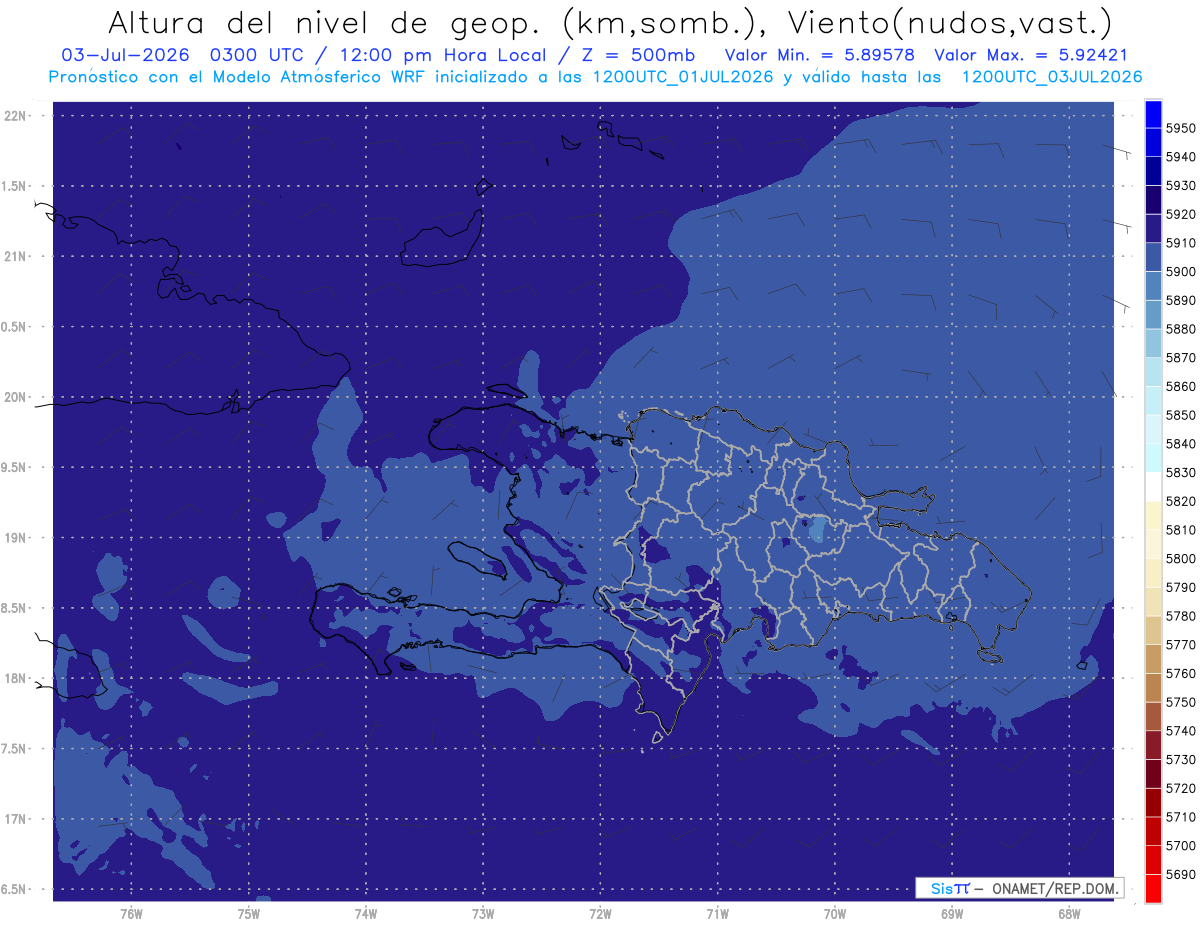The width and height of the screenshot is (1200, 927).
Task: Click the latitude label 17N
Action: coord(16,819)
